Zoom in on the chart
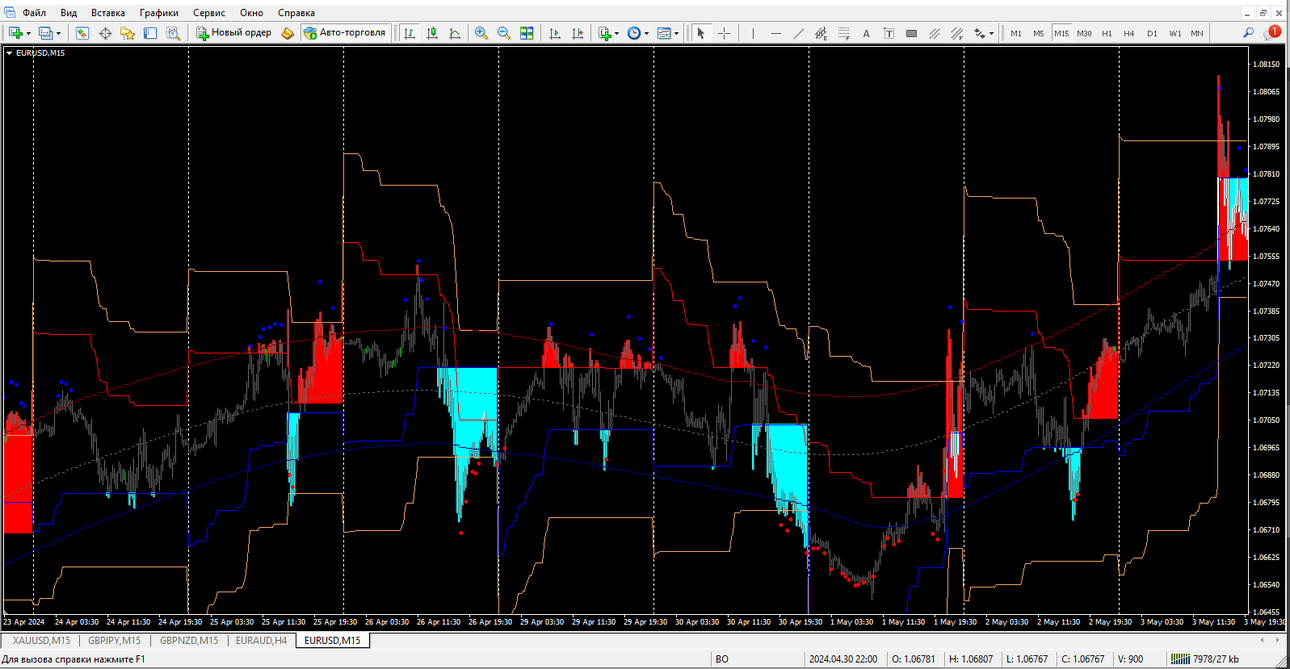Image resolution: width=1290 pixels, height=669 pixels. point(481,33)
